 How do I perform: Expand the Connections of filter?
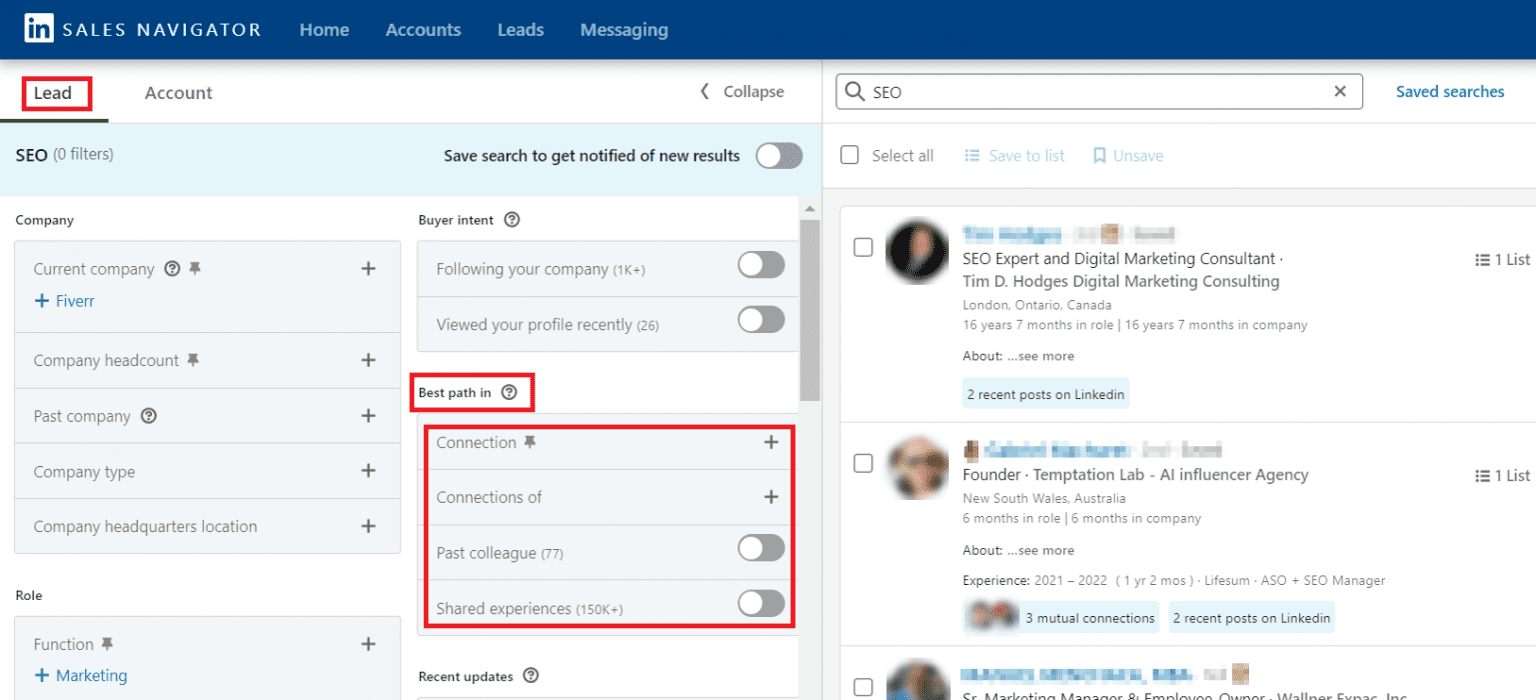pos(771,496)
